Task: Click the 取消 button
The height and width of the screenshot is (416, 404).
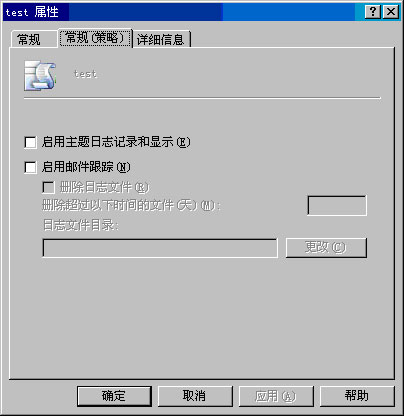Action: click(195, 396)
